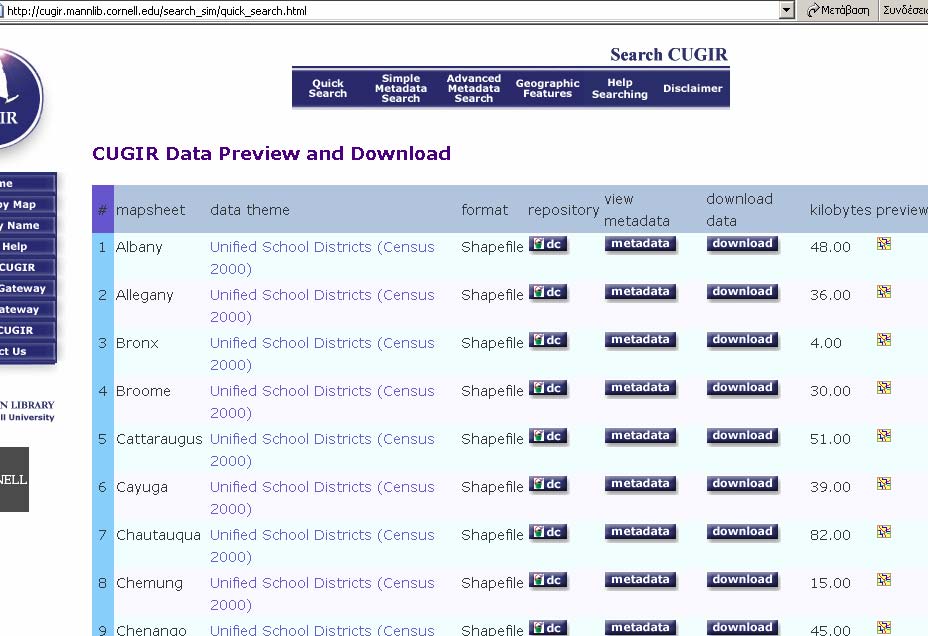View metadata for the Albany row
Viewport: 928px width, 636px height.
pyautogui.click(x=640, y=244)
